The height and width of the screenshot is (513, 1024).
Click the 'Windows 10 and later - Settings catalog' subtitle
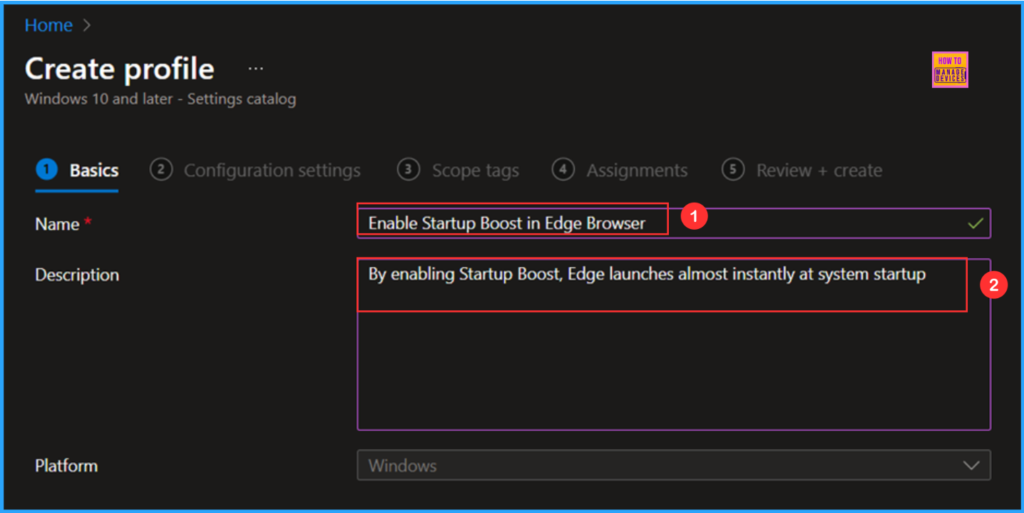pyautogui.click(x=160, y=99)
